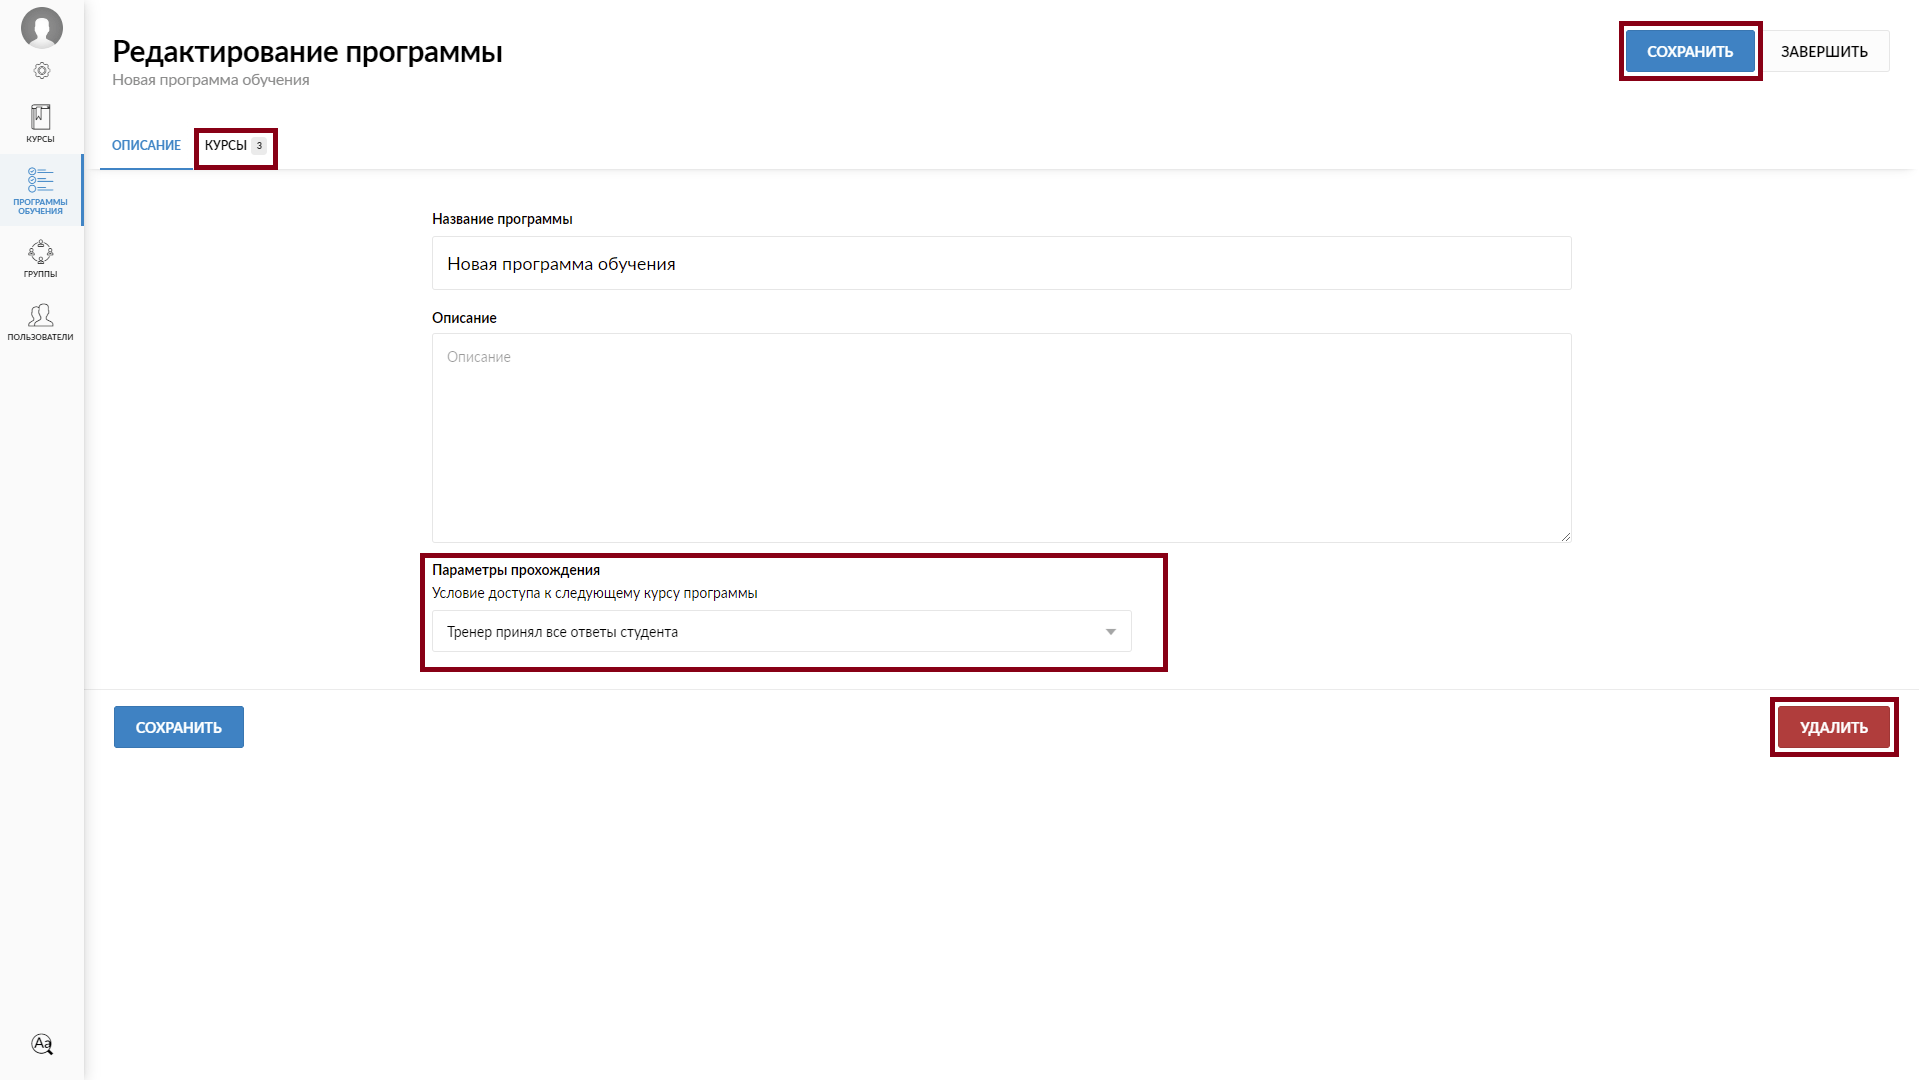Open the Группы section in sidebar
The width and height of the screenshot is (1919, 1080).
[41, 258]
